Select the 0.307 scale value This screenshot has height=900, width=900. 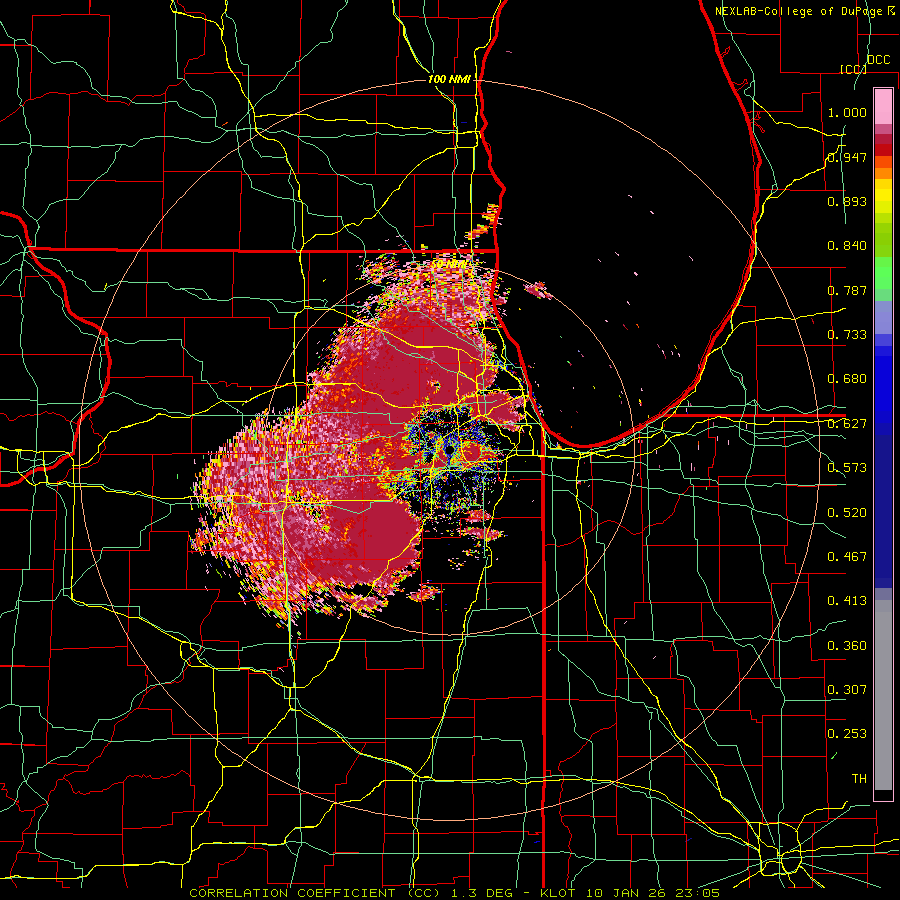tap(847, 690)
